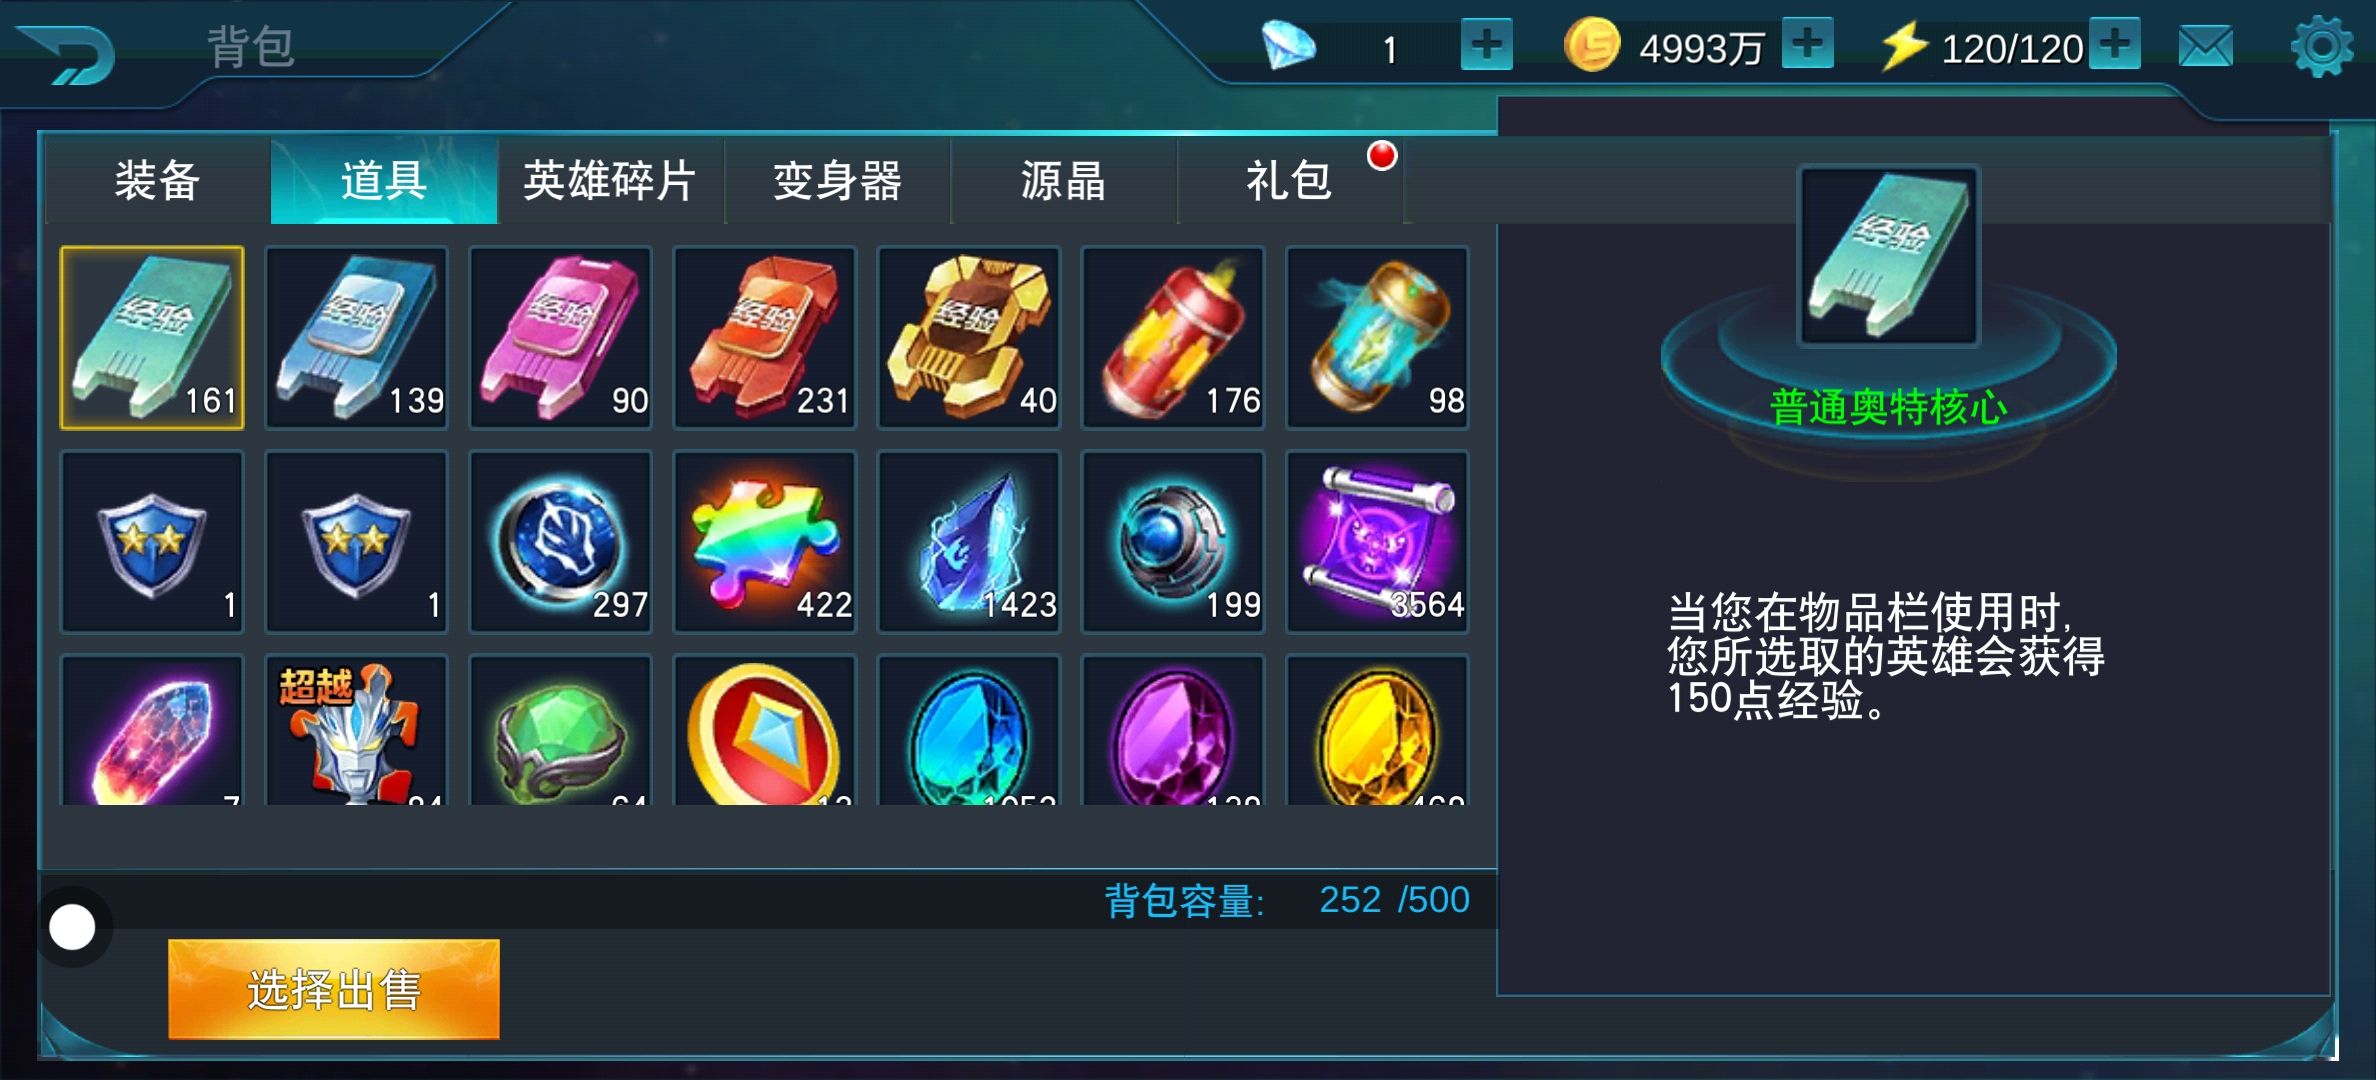Switch to the 装备 tab
2376x1080 pixels.
click(157, 181)
